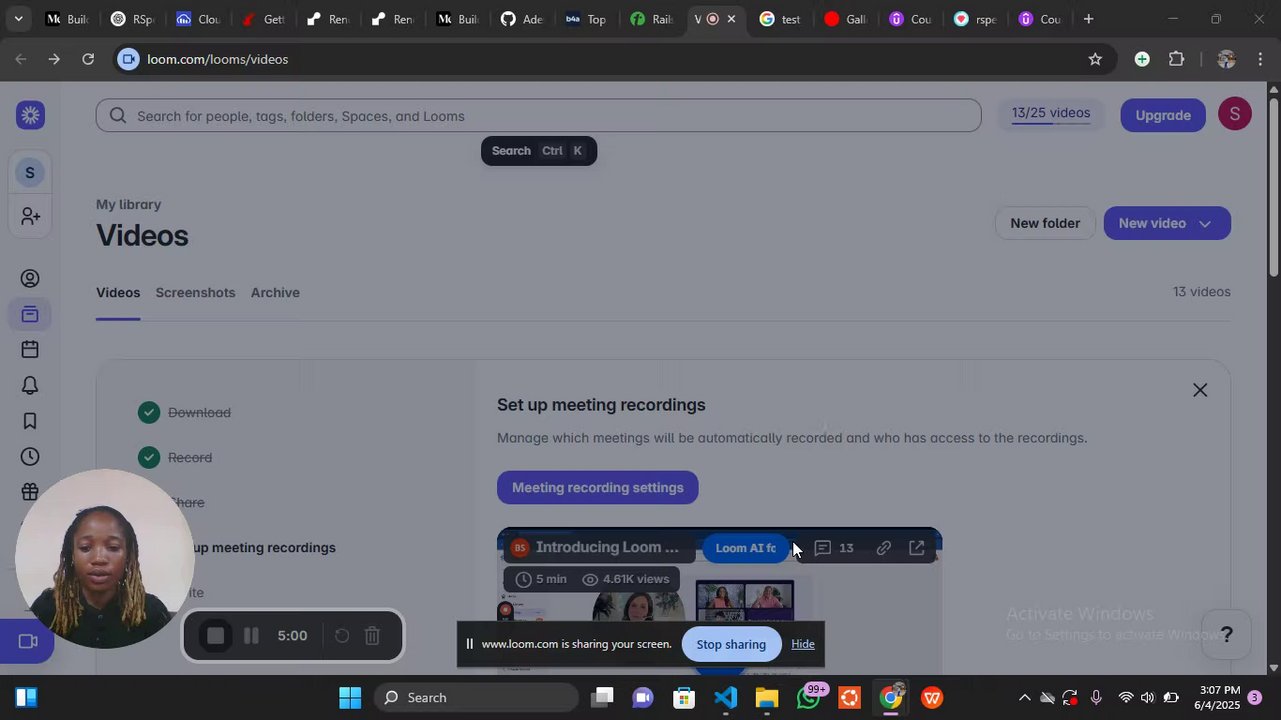Click the browser address bar
This screenshot has width=1281, height=720.
610,59
